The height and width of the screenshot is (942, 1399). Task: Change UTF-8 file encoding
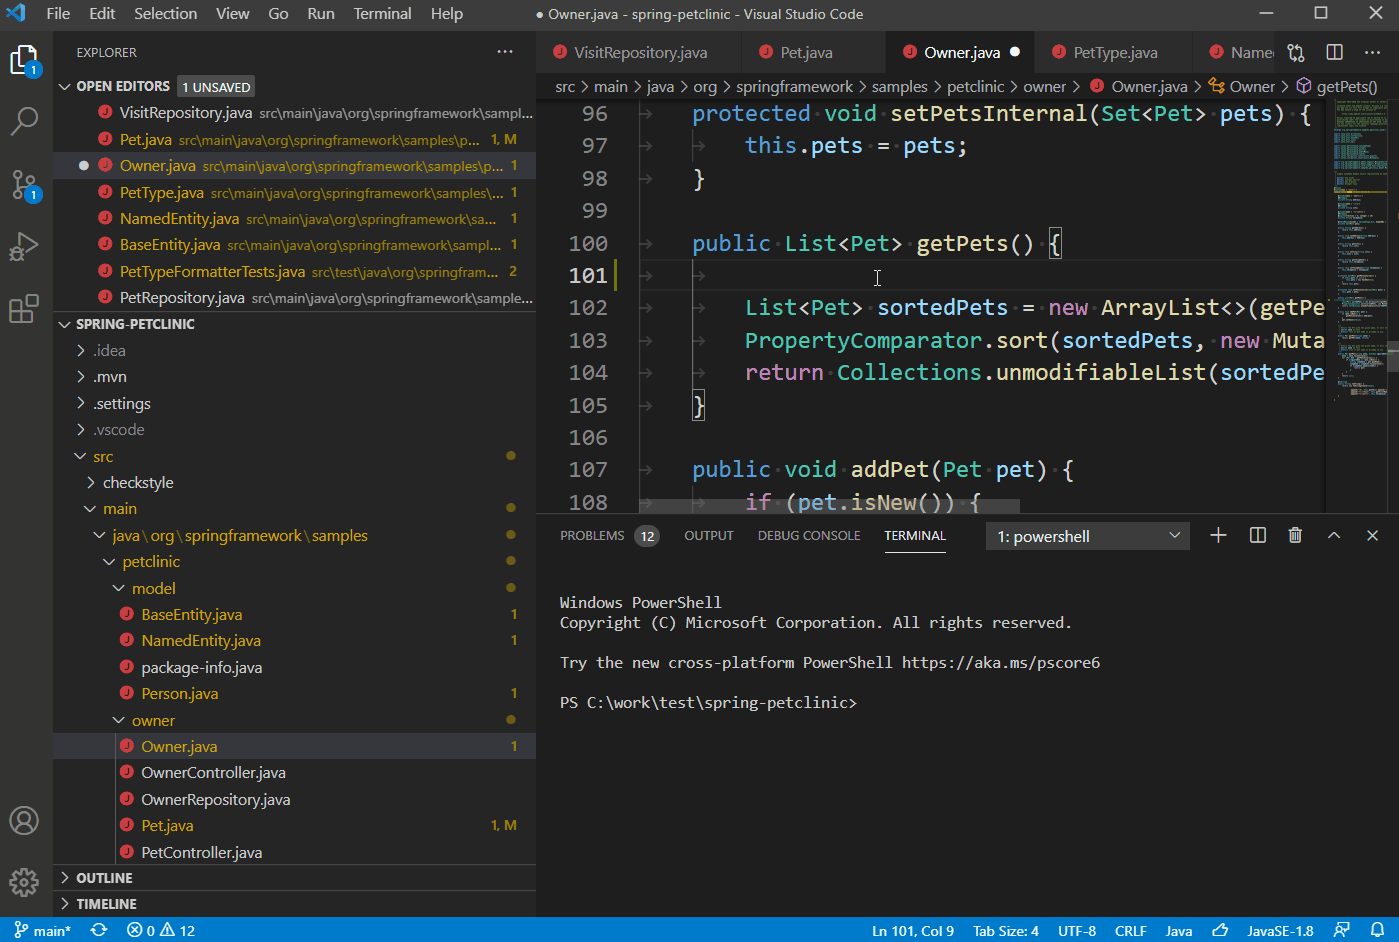tap(1077, 930)
